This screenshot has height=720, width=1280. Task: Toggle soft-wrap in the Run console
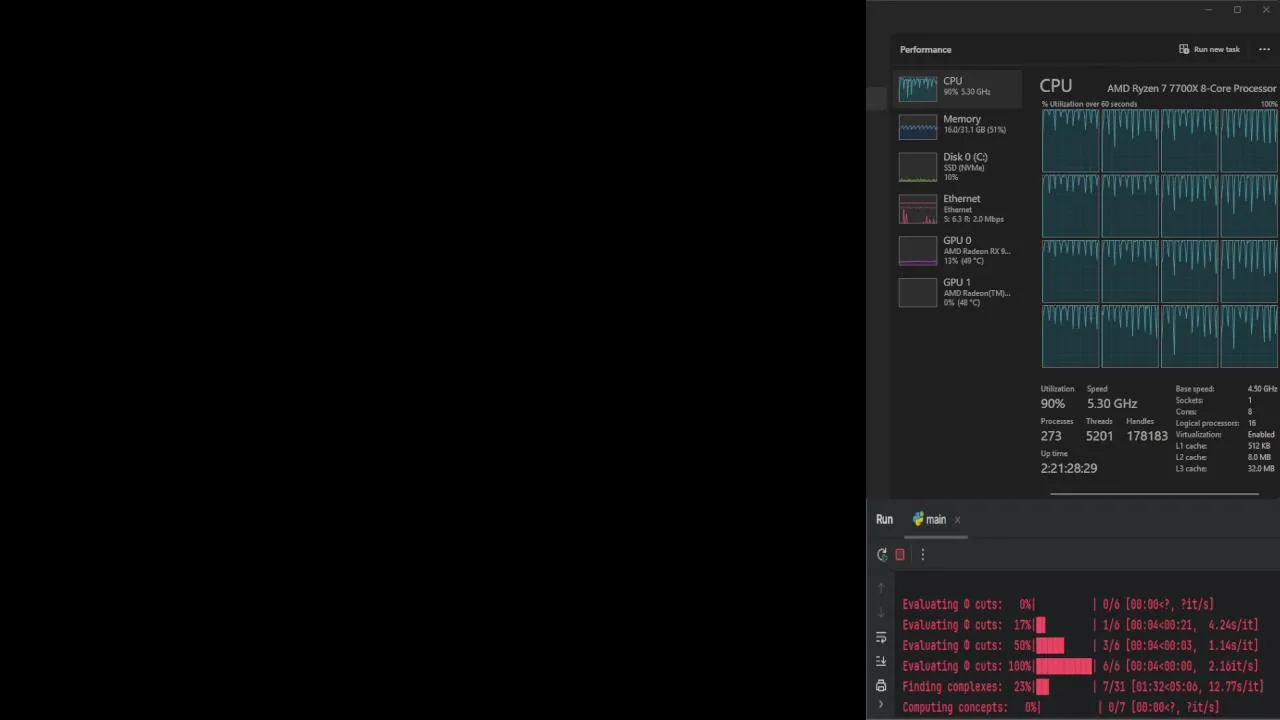click(881, 637)
